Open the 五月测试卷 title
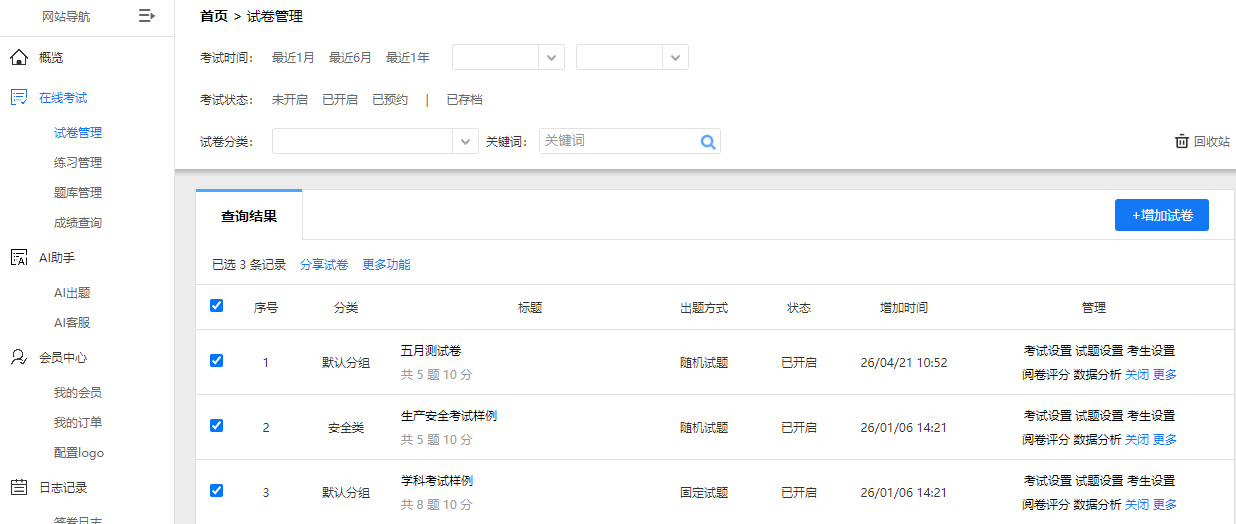 coord(431,351)
